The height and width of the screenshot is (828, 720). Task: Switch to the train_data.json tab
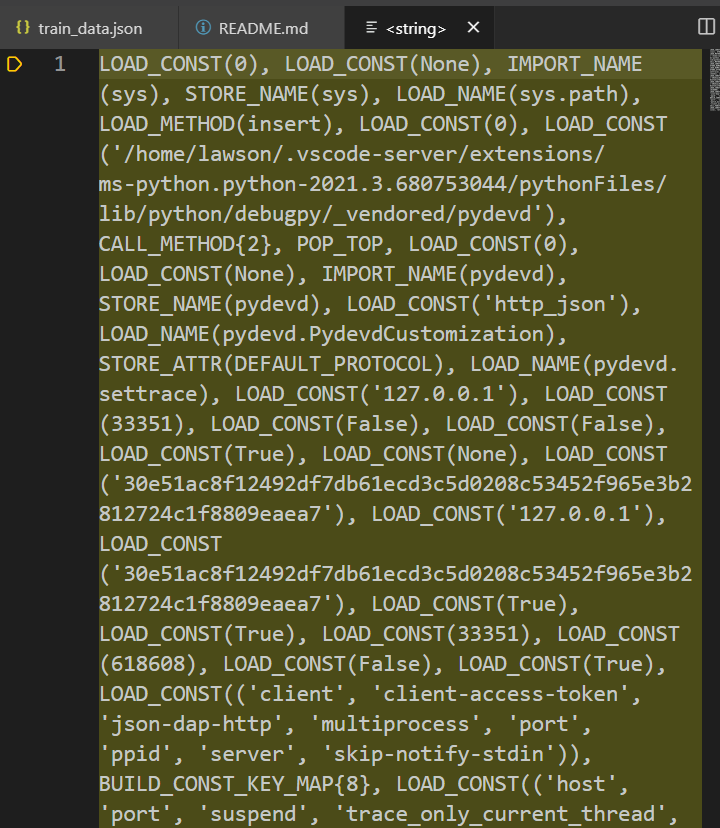click(x=89, y=28)
